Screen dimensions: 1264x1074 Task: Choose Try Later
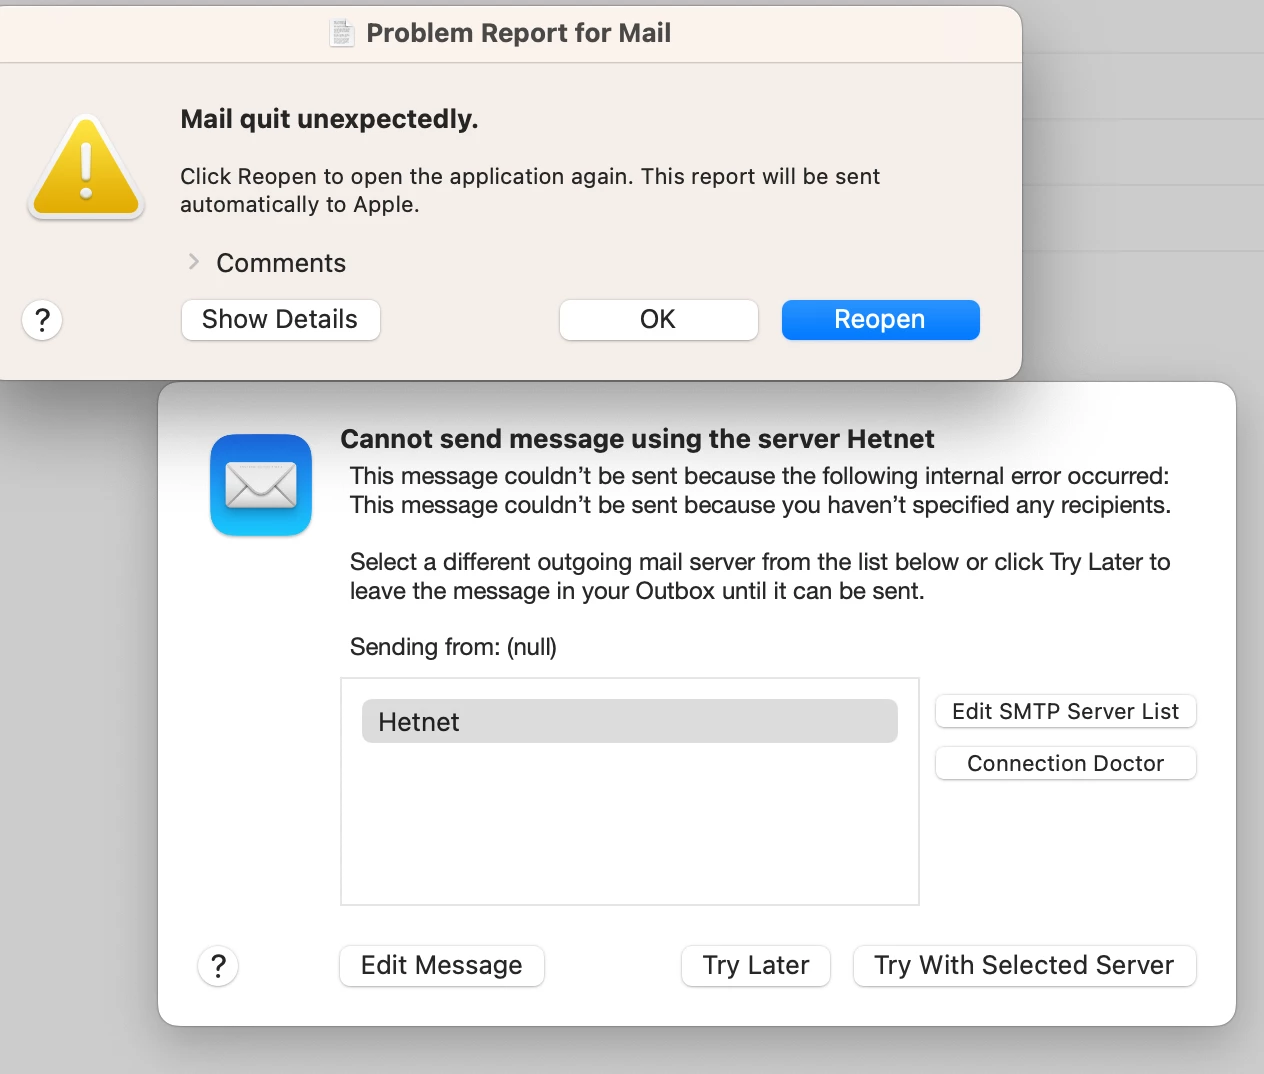coord(756,966)
